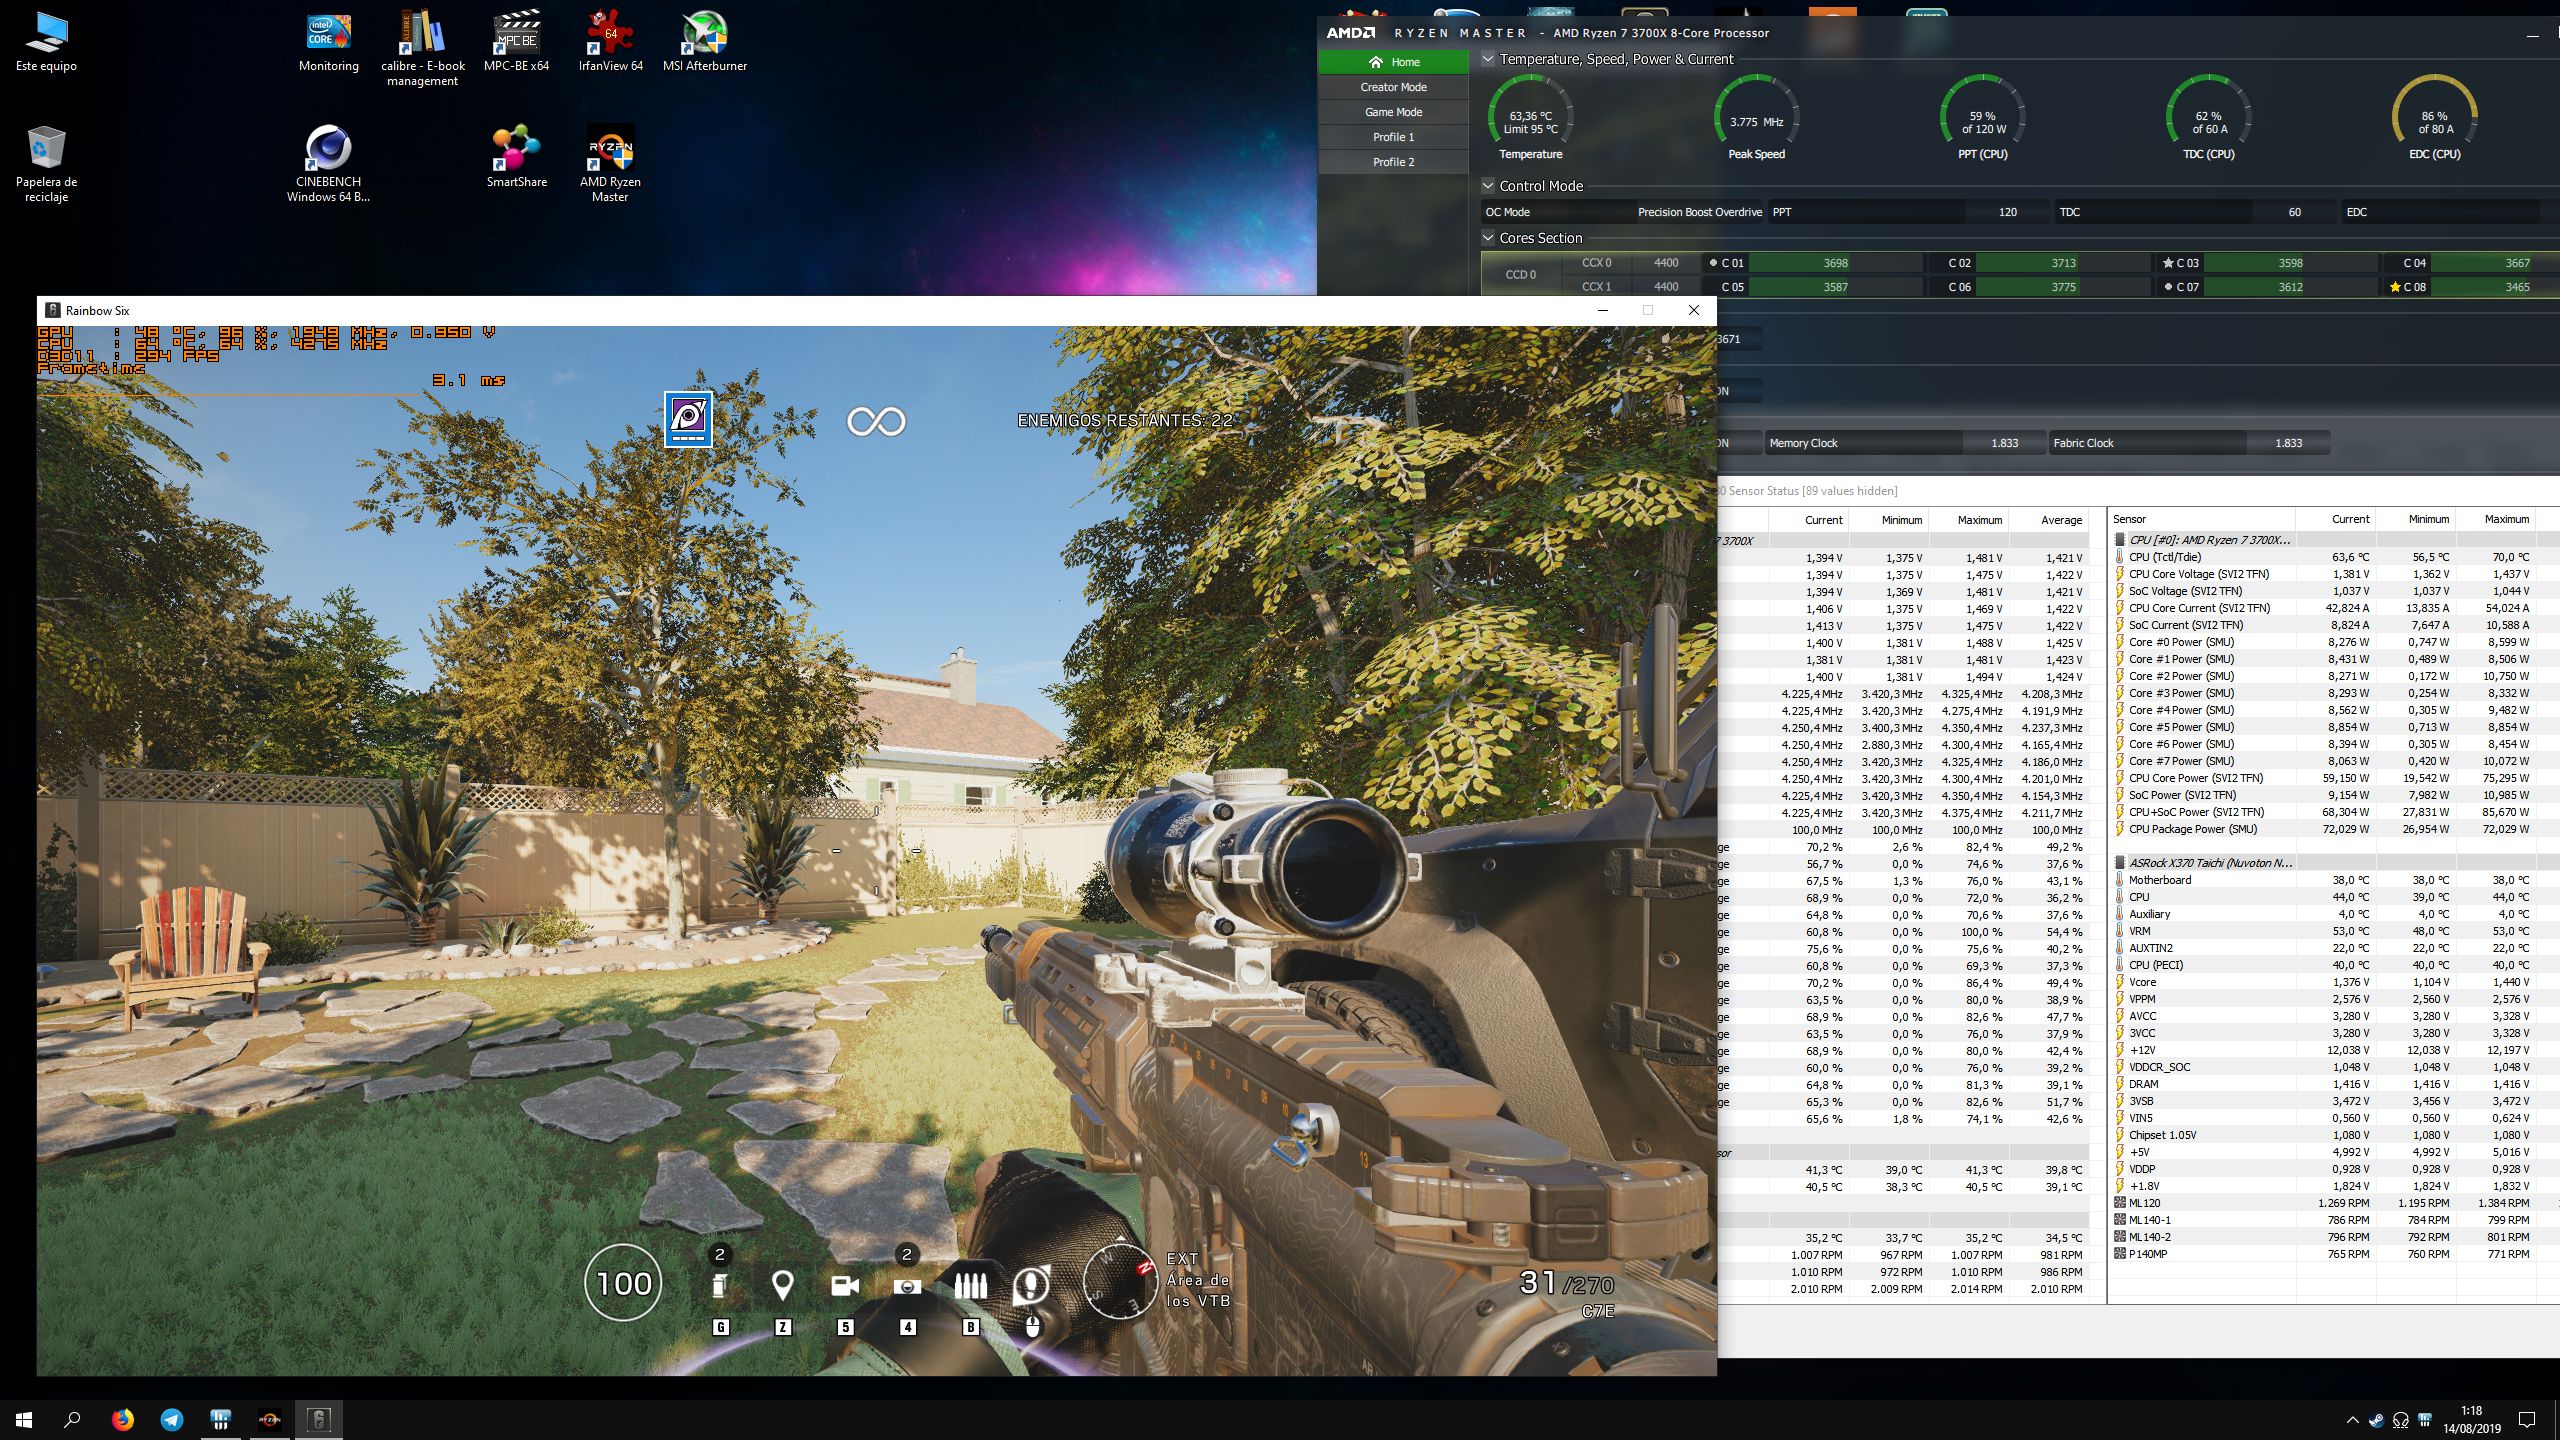Switch to Game Mode tab
The height and width of the screenshot is (1440, 2560).
click(x=1393, y=112)
